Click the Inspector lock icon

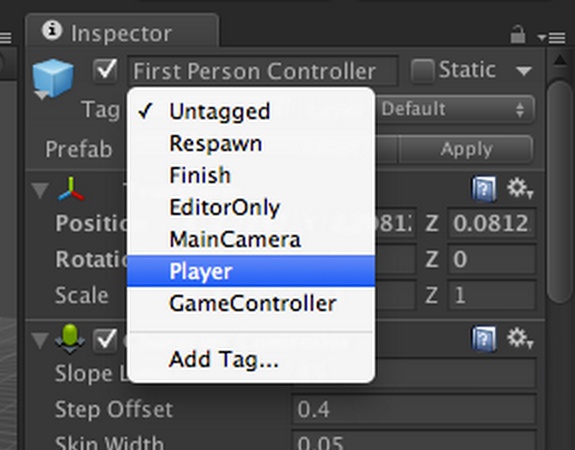[518, 34]
